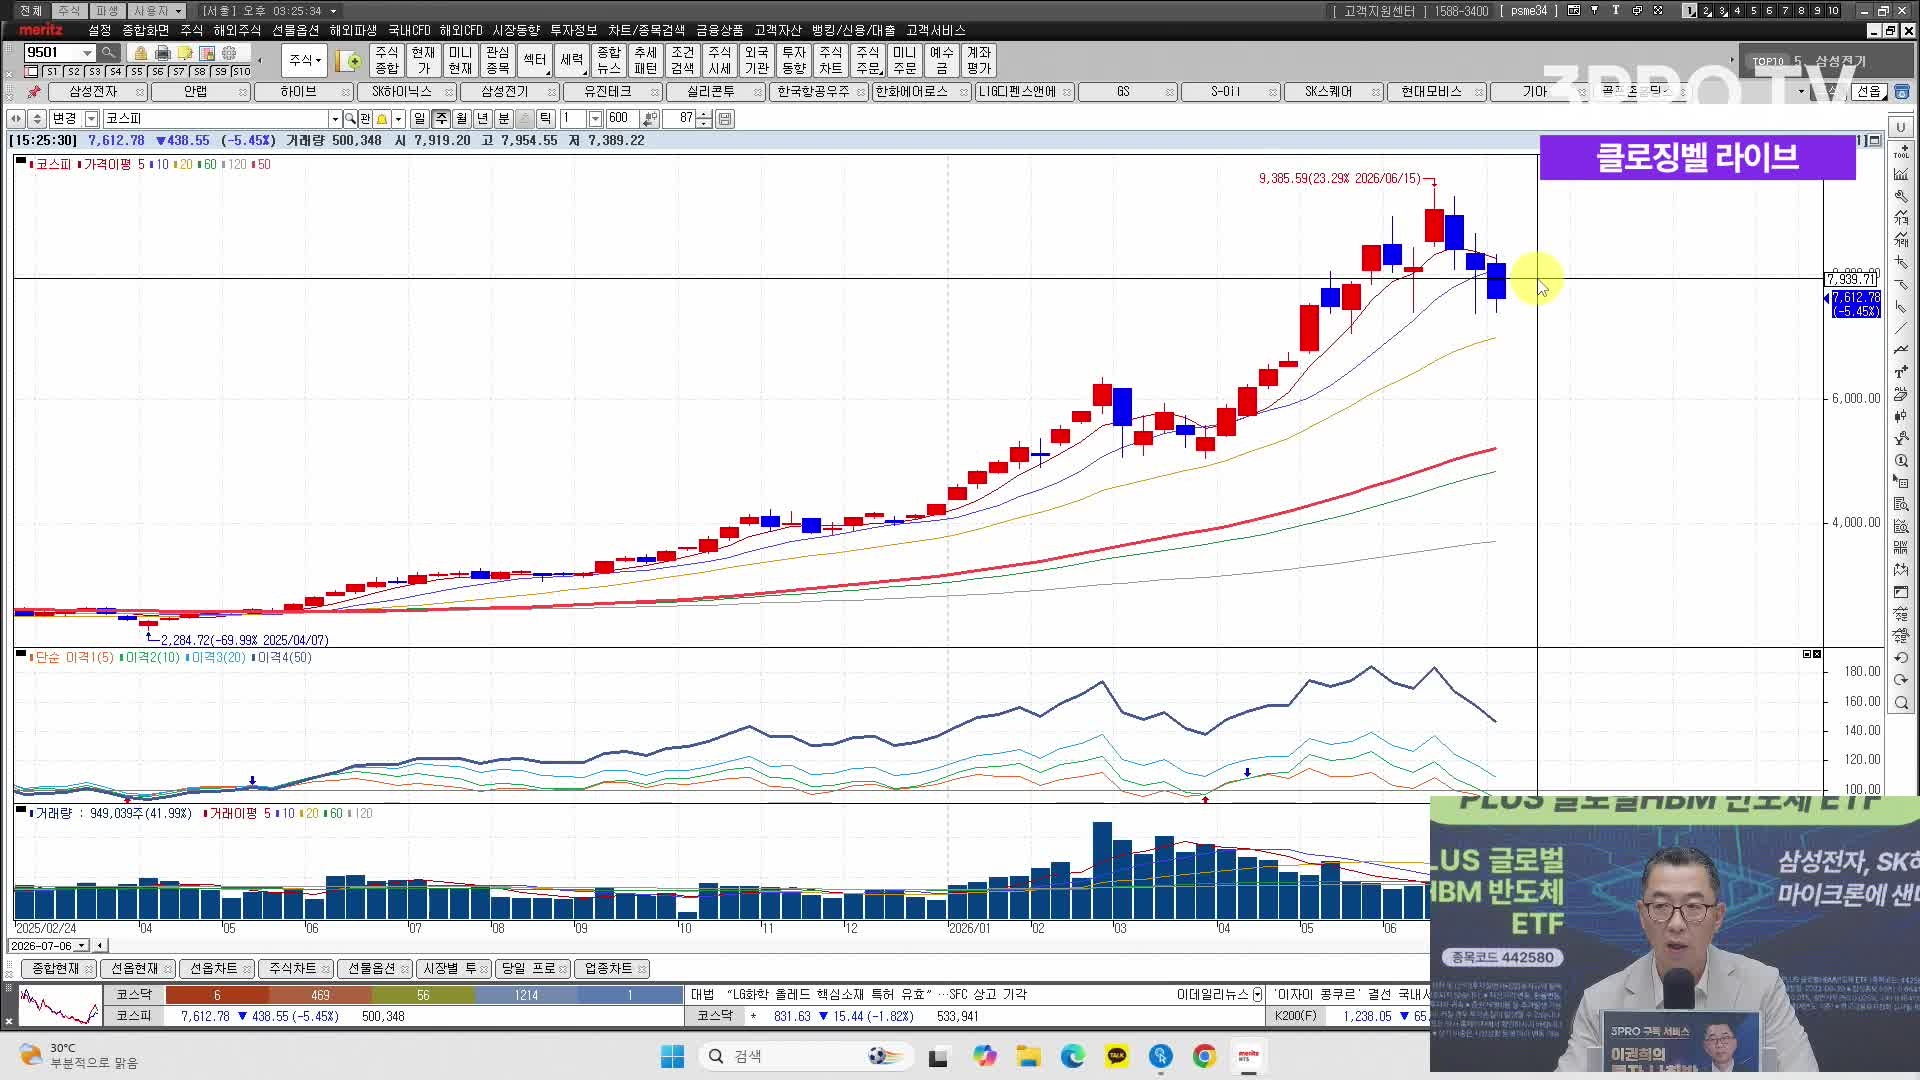Click the 관심종목 toolbar button
The height and width of the screenshot is (1080, 1920).
498,61
